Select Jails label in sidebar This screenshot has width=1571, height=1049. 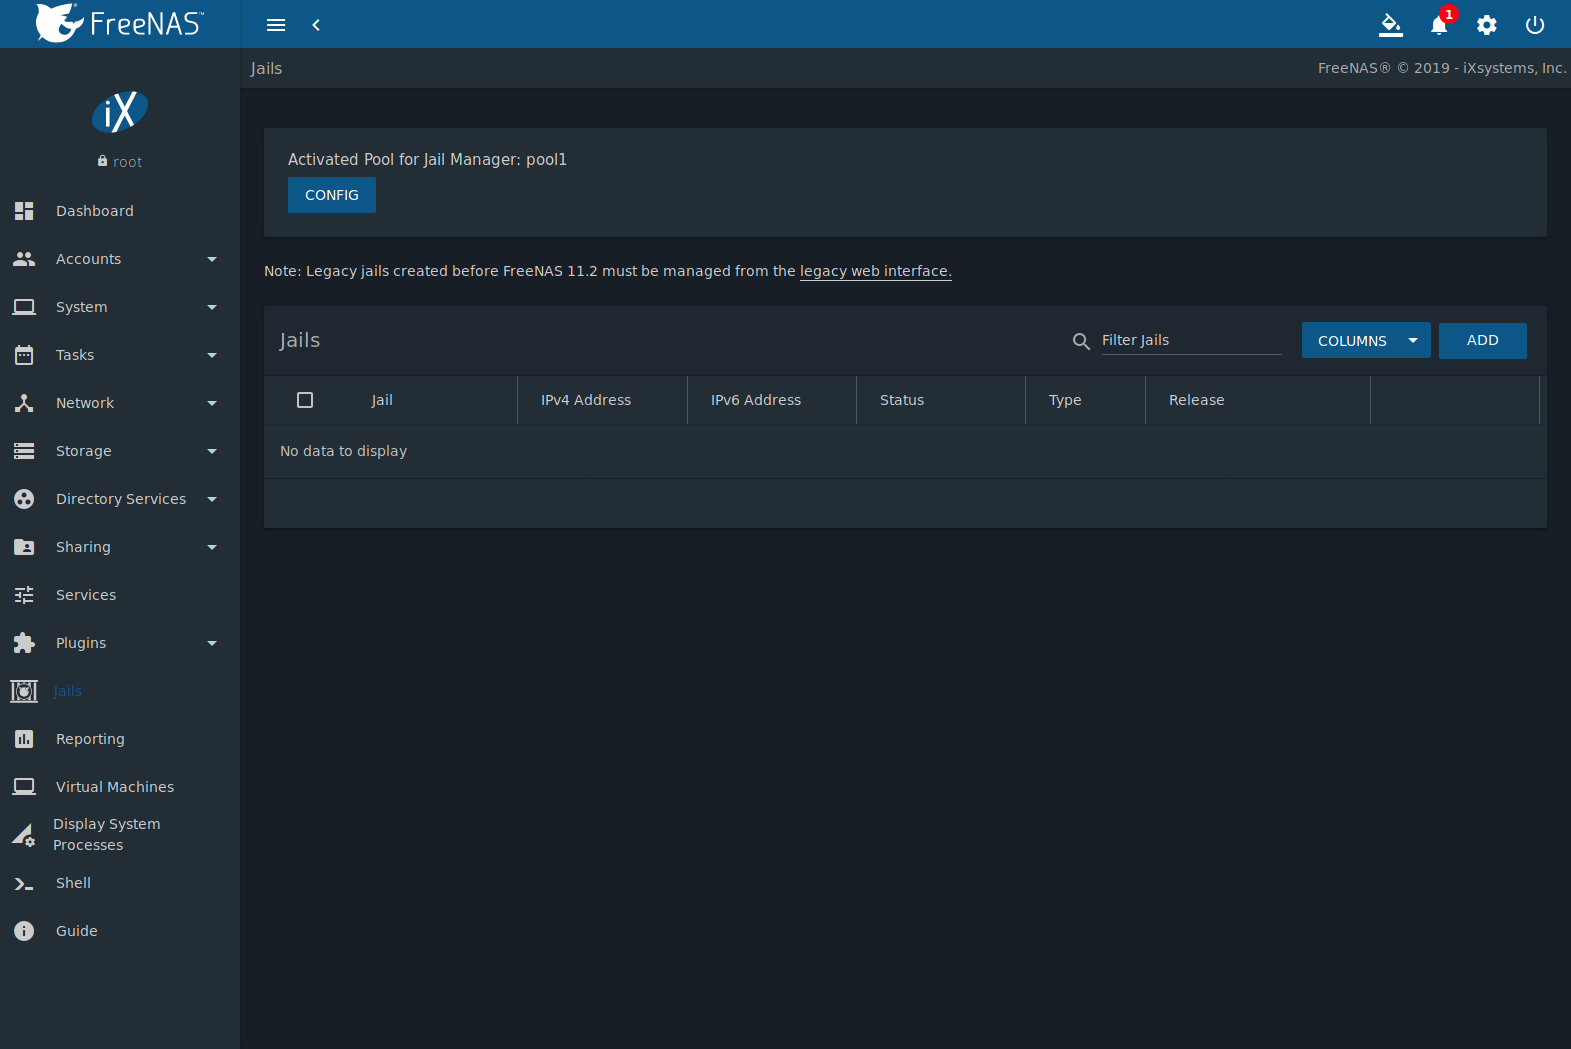pos(67,691)
